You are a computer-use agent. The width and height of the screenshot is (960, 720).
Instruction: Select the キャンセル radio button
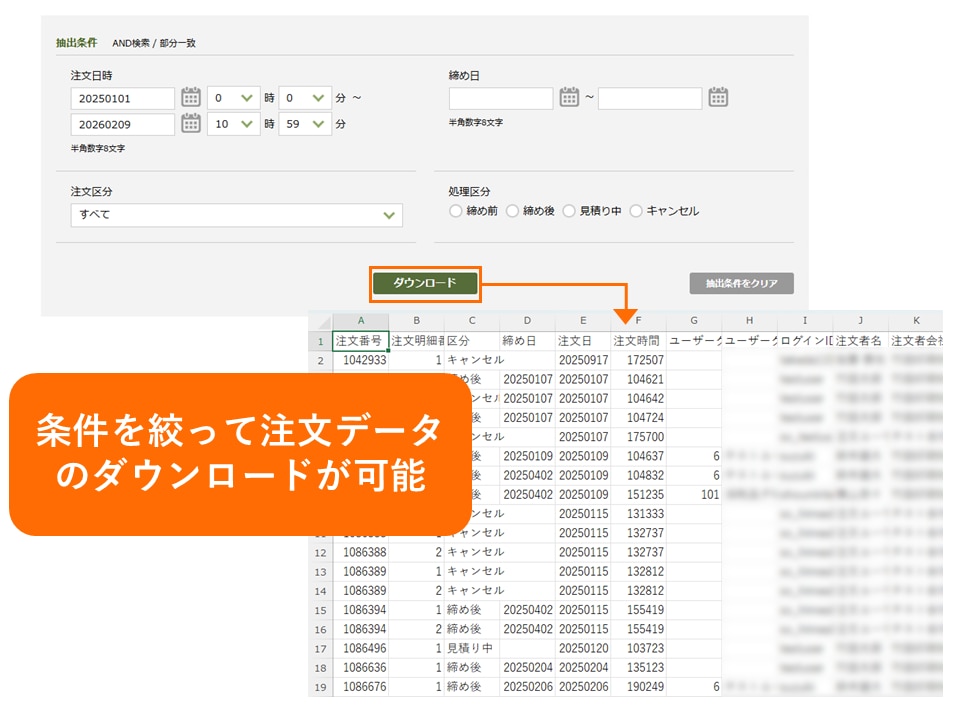(x=636, y=211)
